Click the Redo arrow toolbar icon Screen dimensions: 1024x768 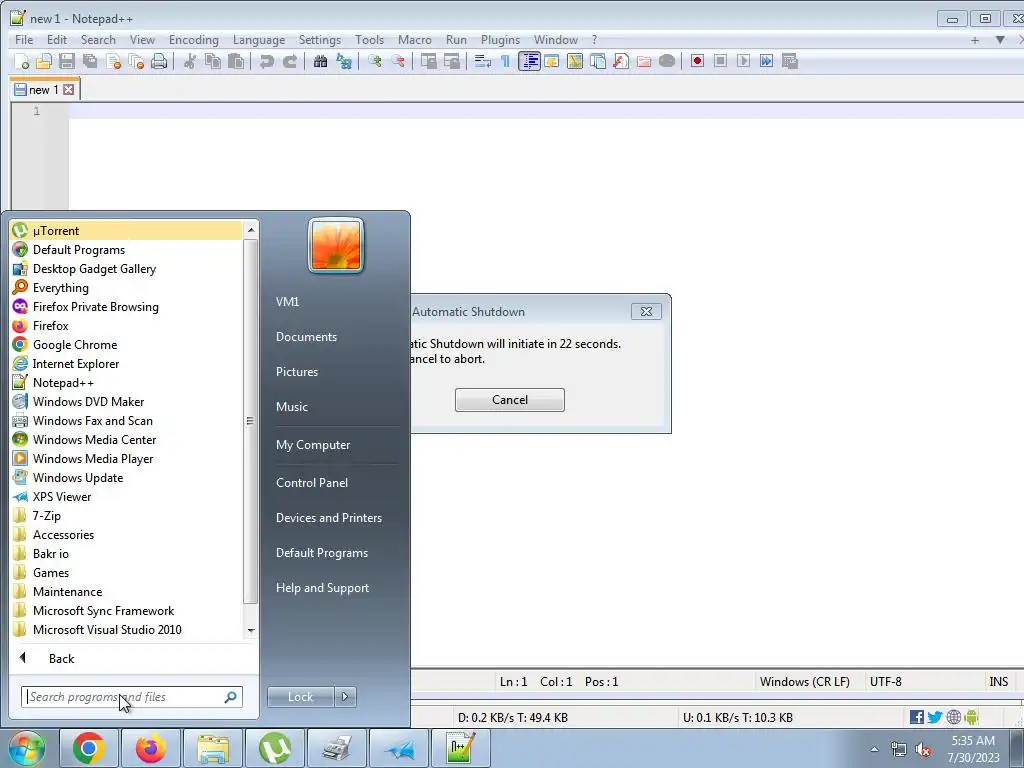(290, 61)
